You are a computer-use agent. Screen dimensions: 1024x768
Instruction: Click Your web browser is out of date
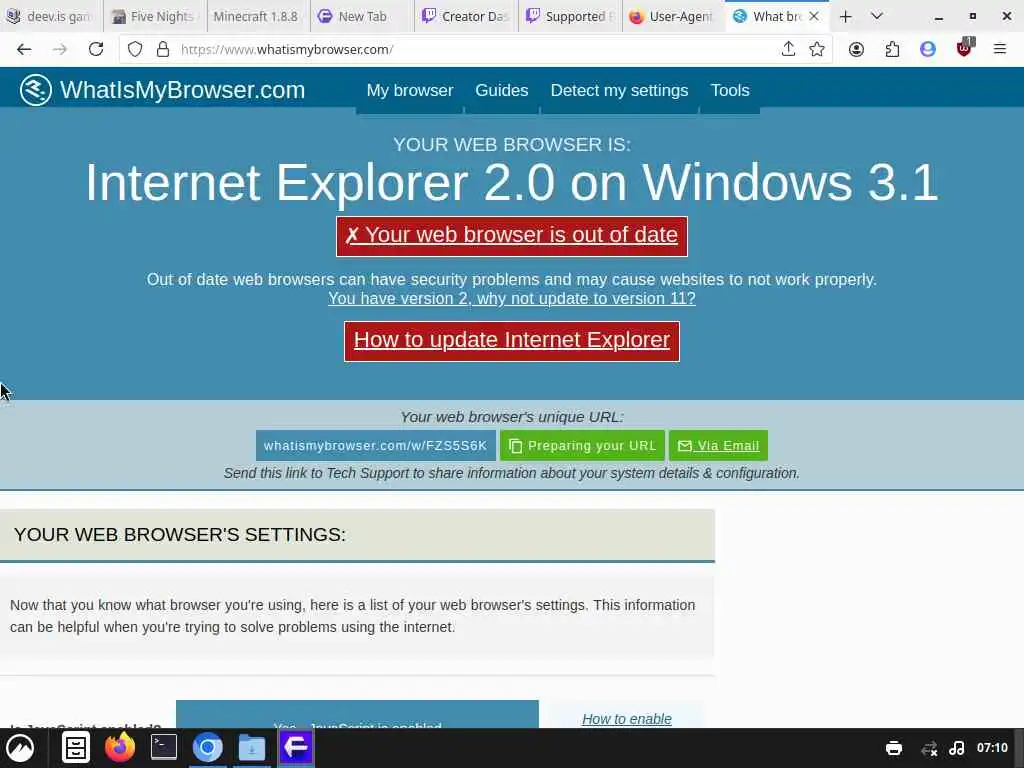[x=511, y=236]
